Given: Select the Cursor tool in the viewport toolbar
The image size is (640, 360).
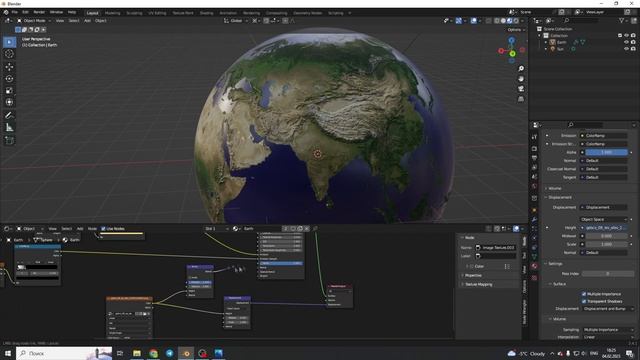Looking at the screenshot, I should 9,54.
